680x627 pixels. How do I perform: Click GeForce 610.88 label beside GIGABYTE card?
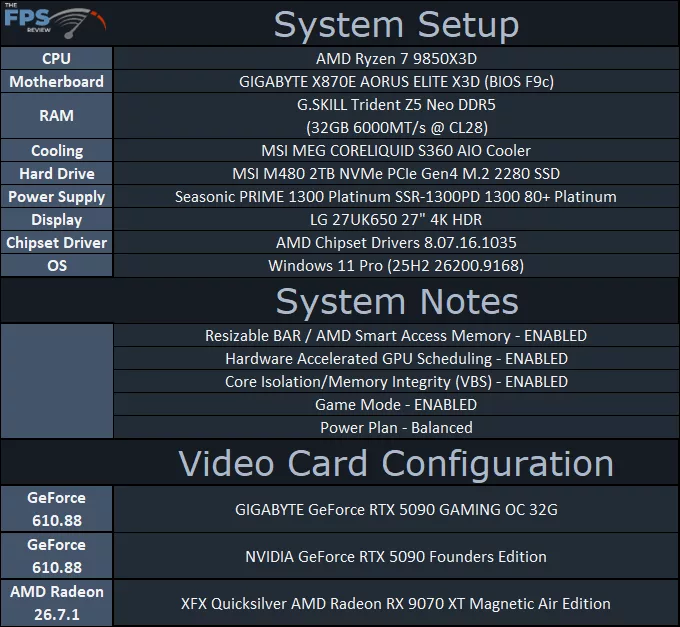(x=56, y=509)
